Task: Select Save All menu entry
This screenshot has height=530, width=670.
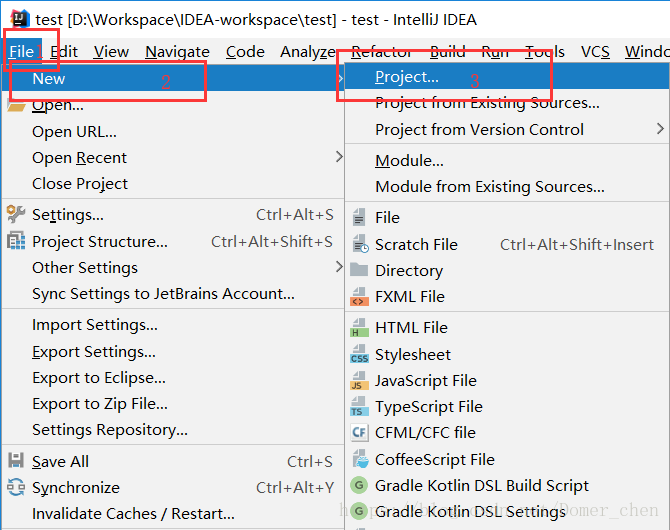Action: (x=173, y=461)
